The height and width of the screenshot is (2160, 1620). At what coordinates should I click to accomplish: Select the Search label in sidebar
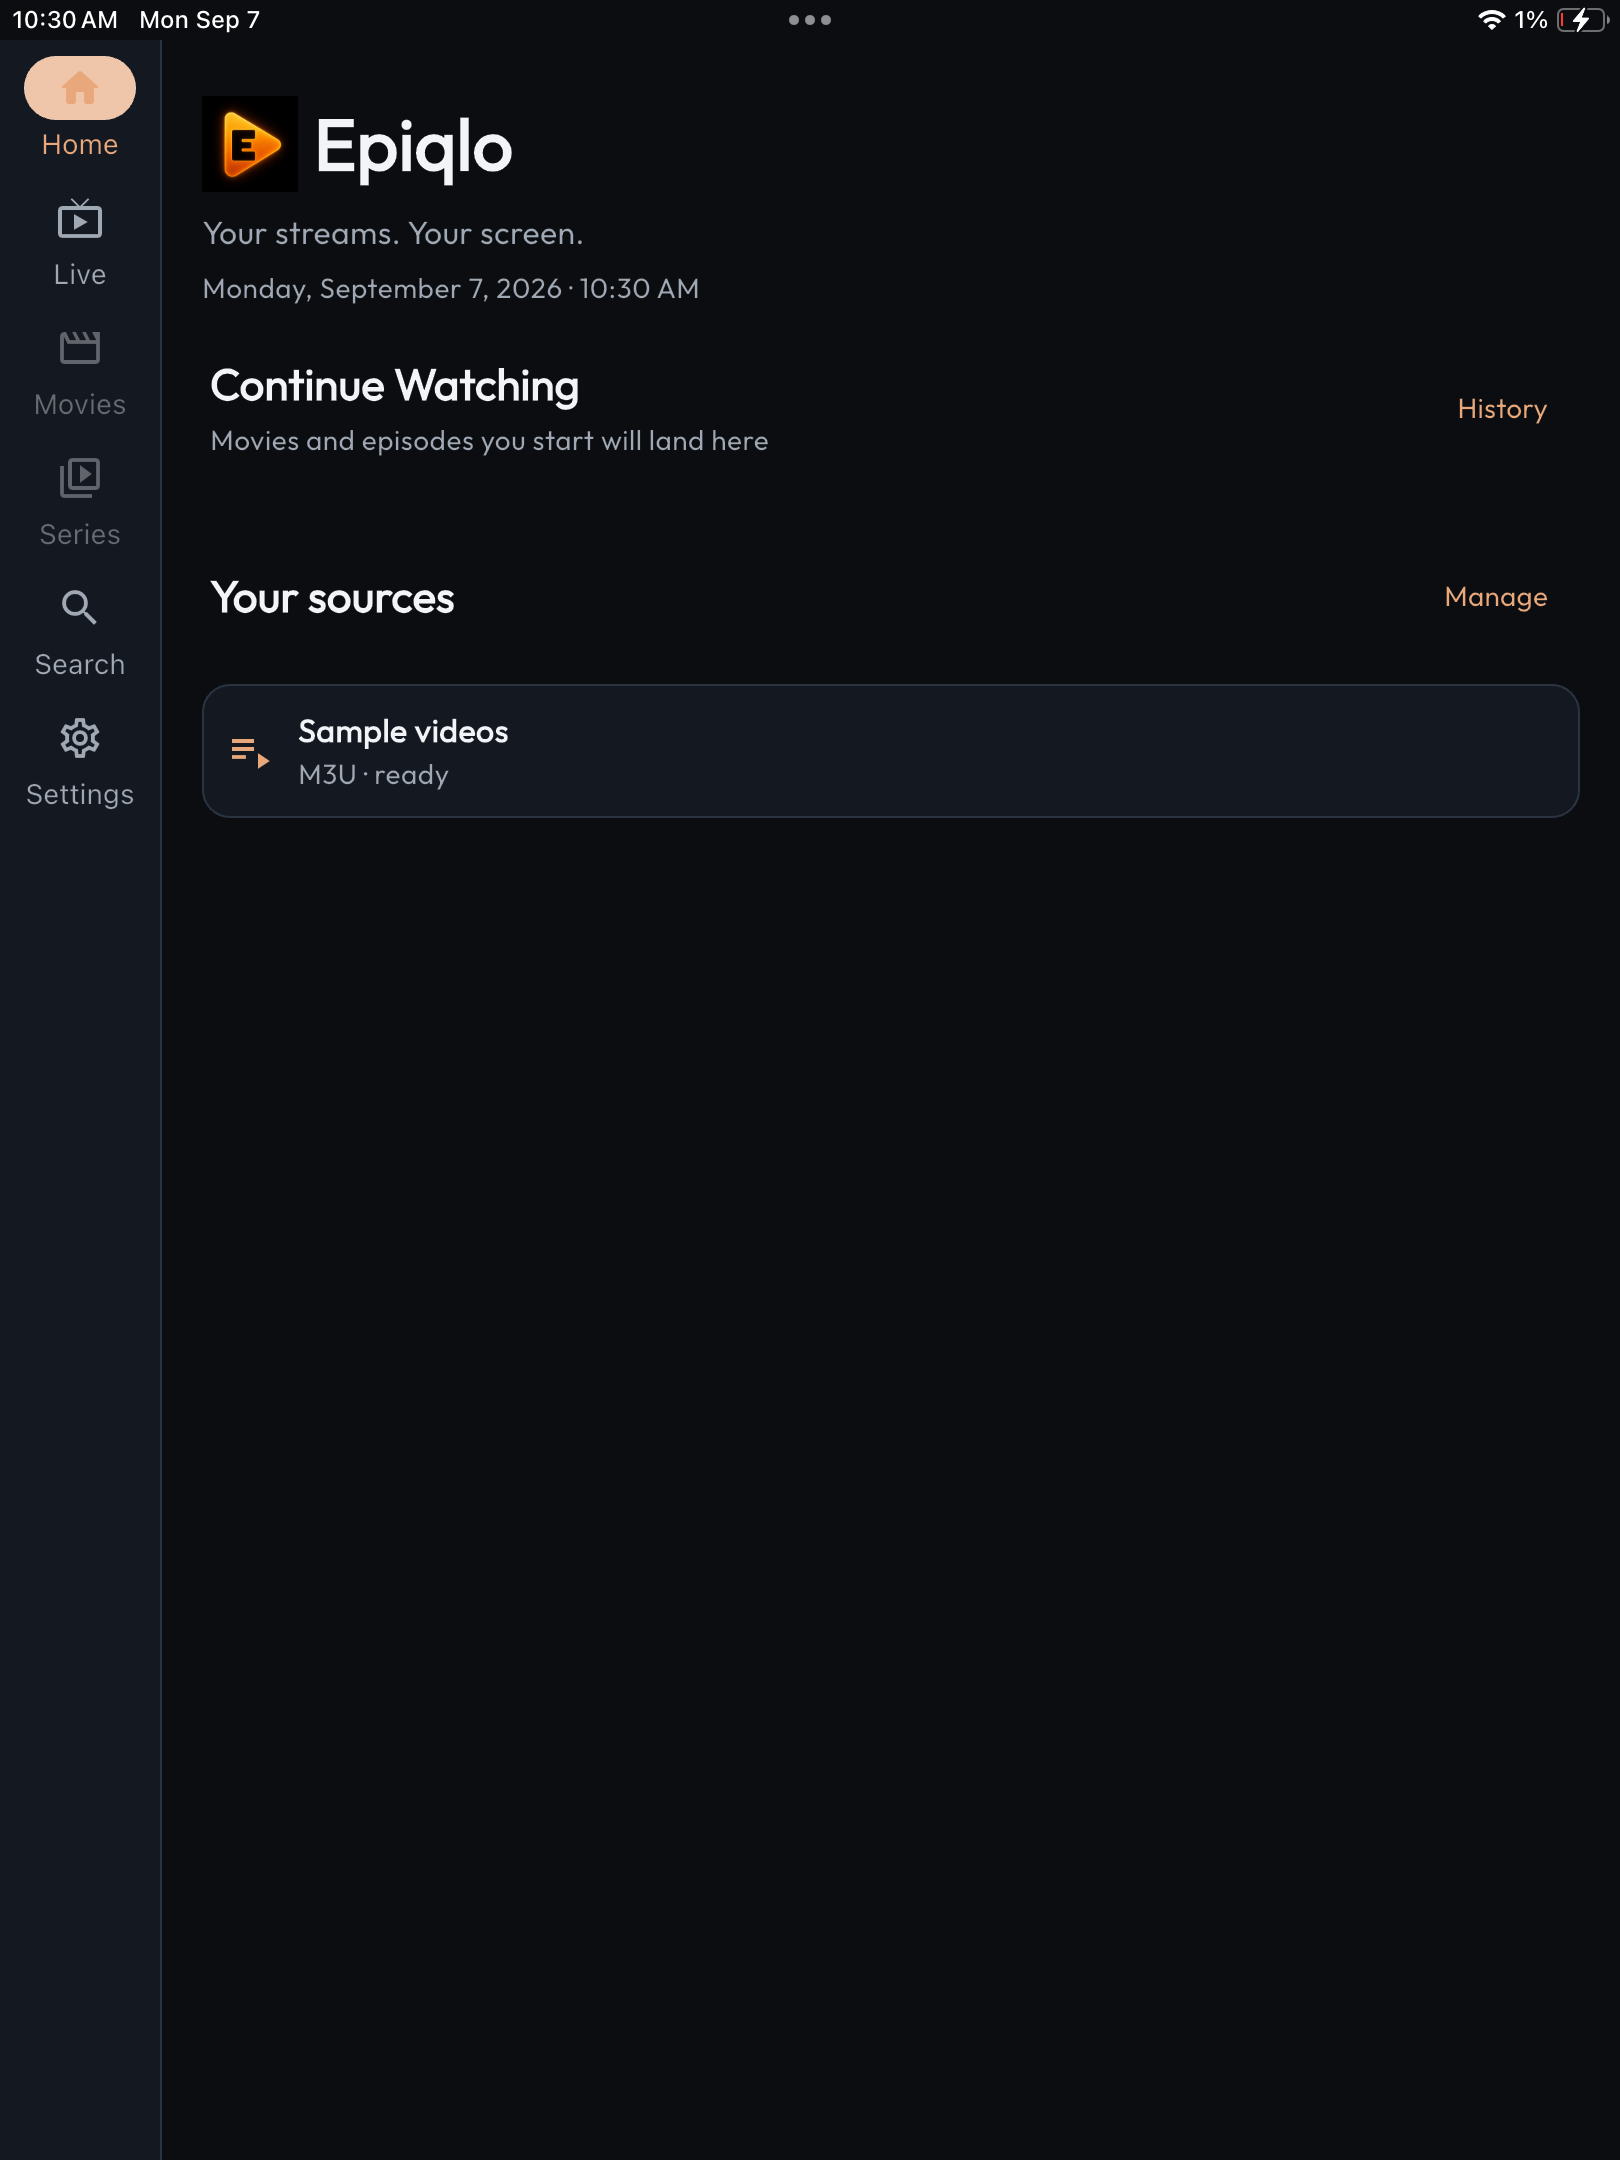(x=80, y=664)
